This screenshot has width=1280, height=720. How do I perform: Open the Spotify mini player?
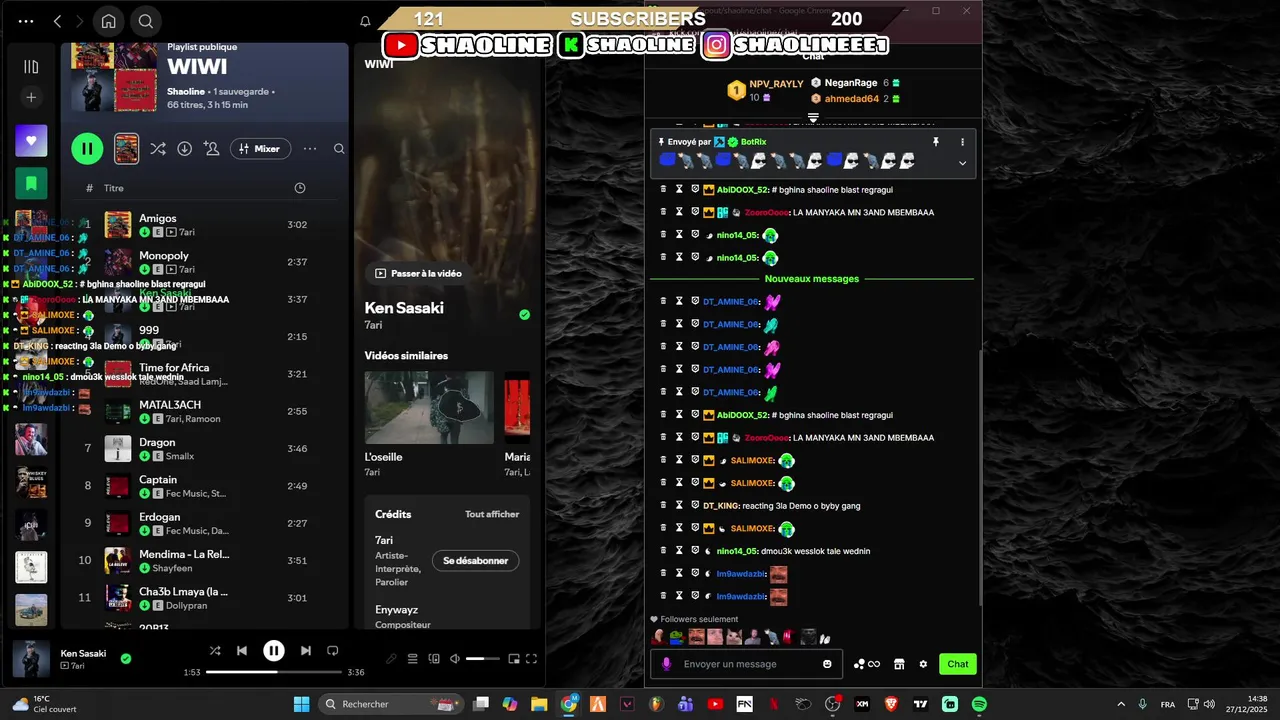[x=514, y=659]
